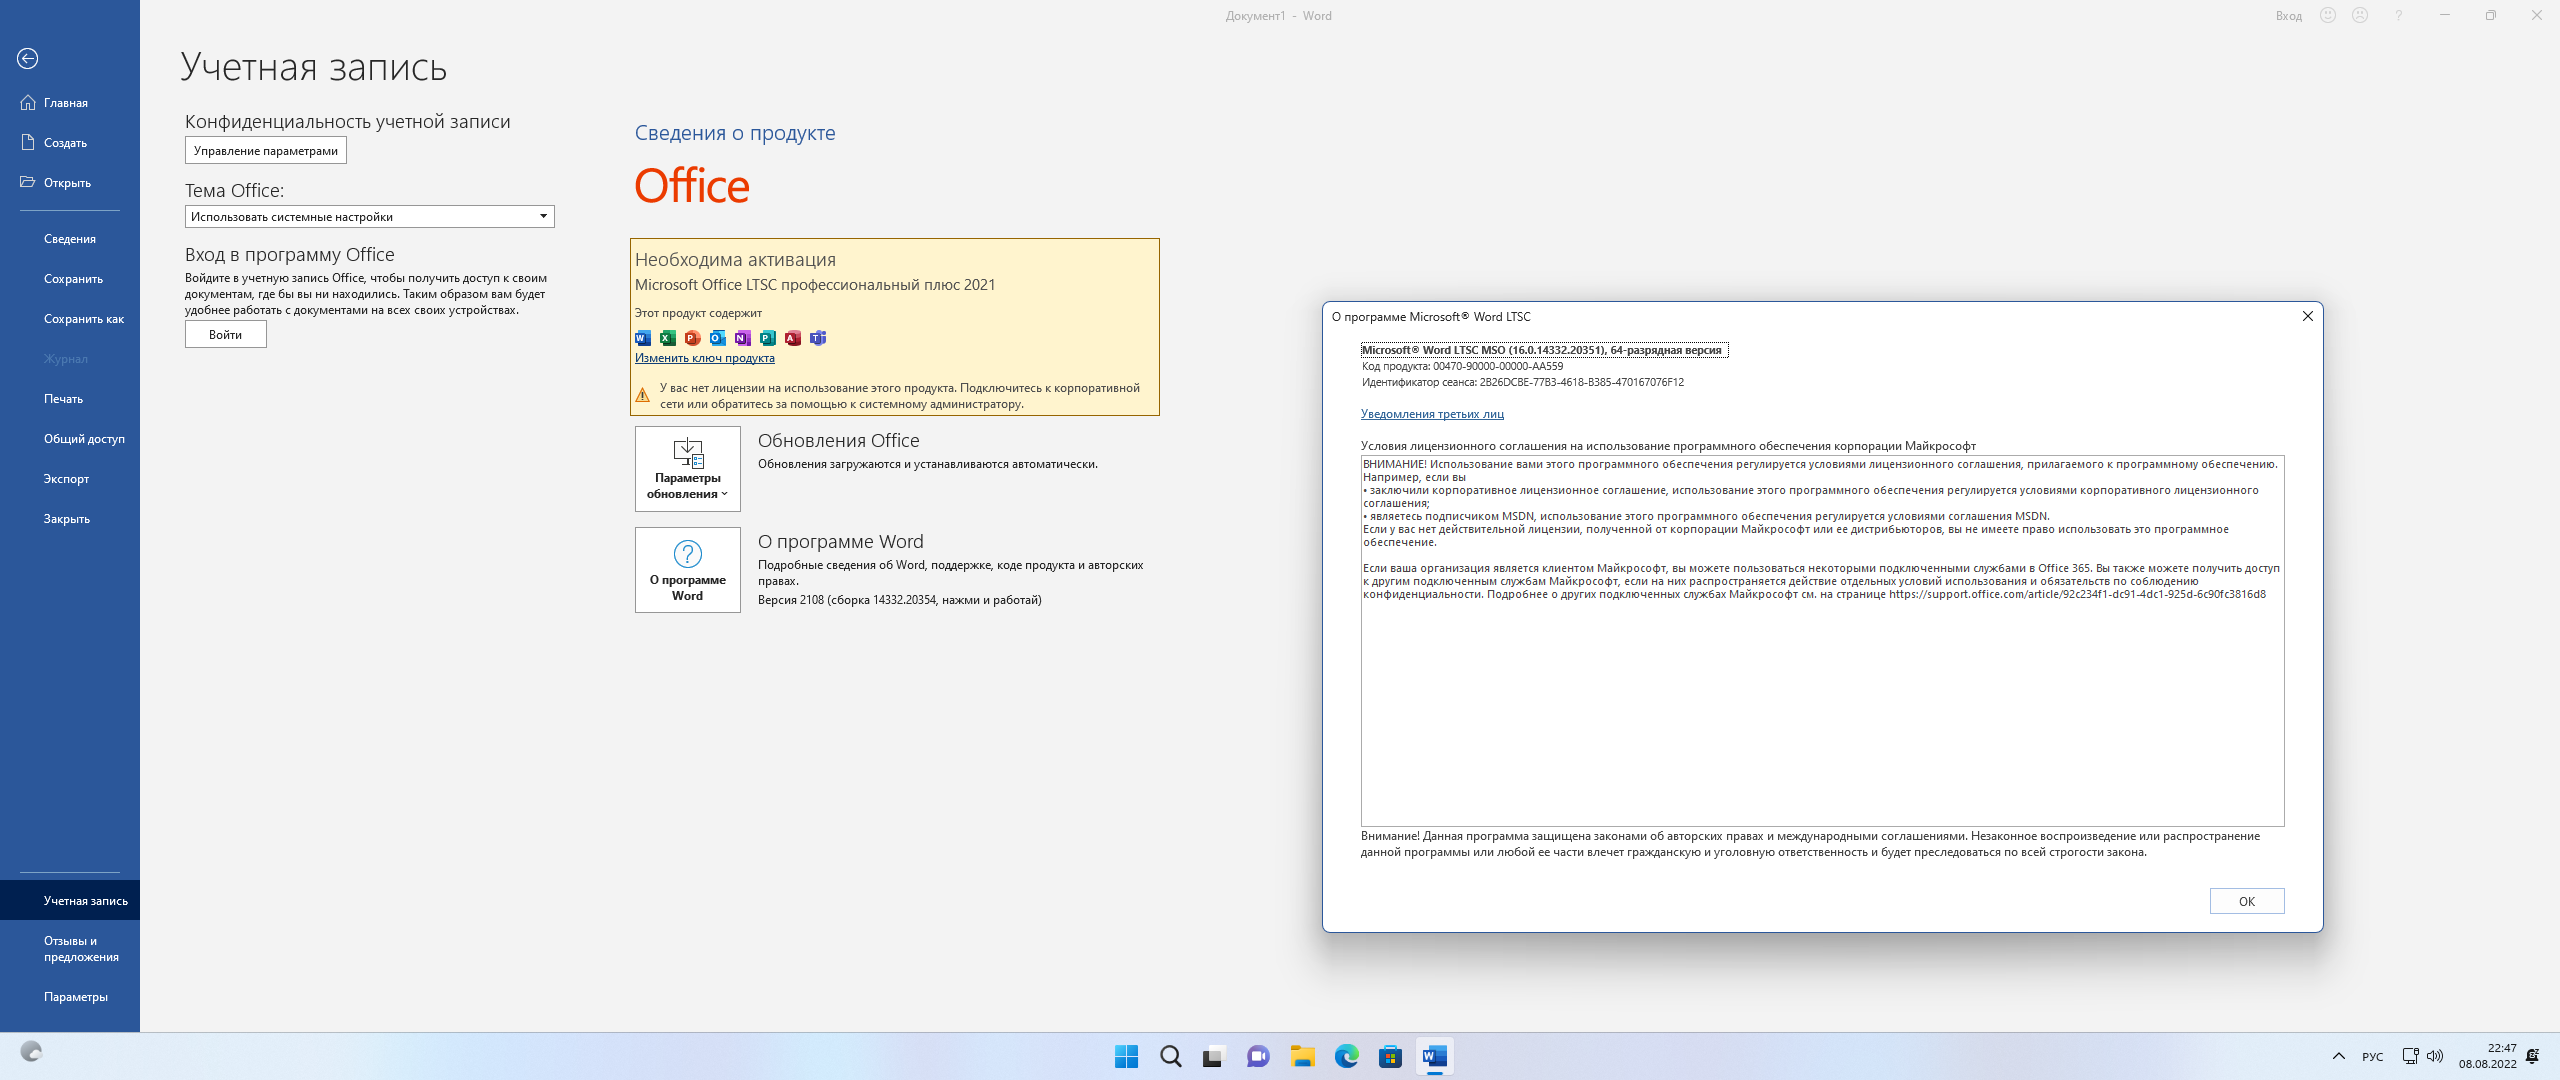Launch Microsoft Edge from taskbar
Viewport: 2560px width, 1080px height.
[x=1346, y=1056]
